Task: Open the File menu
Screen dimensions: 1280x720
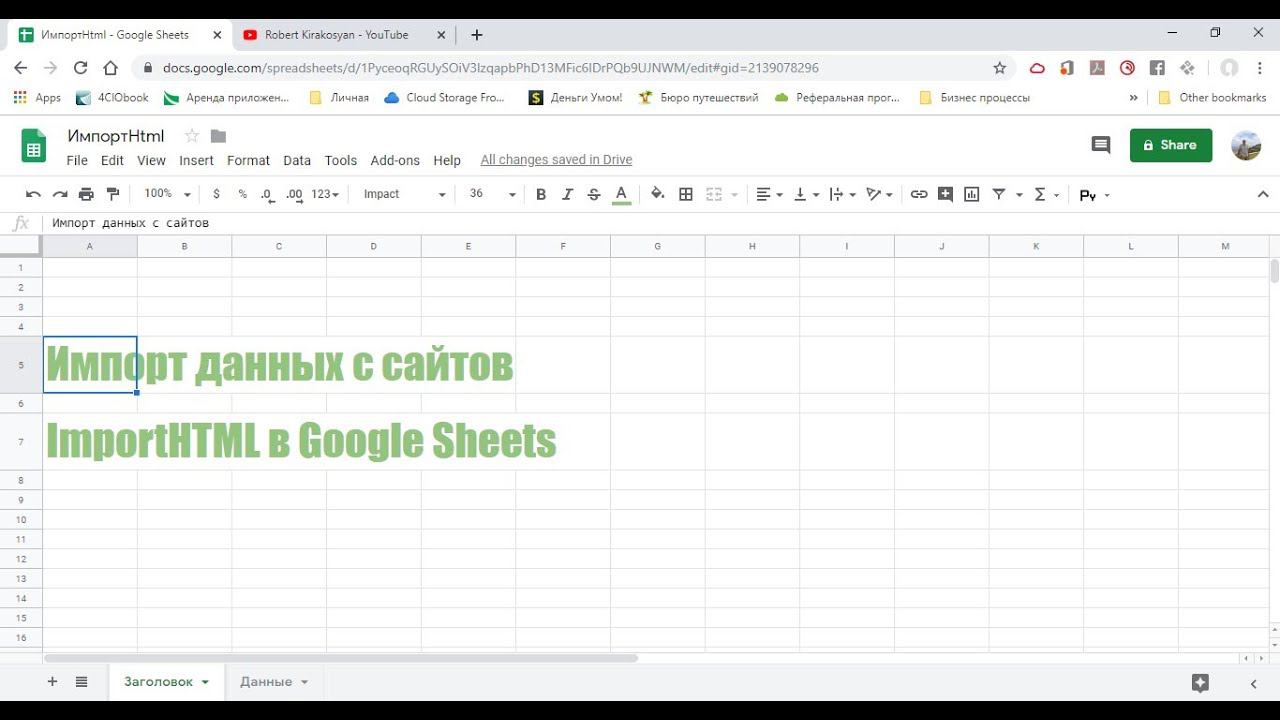Action: coord(77,160)
